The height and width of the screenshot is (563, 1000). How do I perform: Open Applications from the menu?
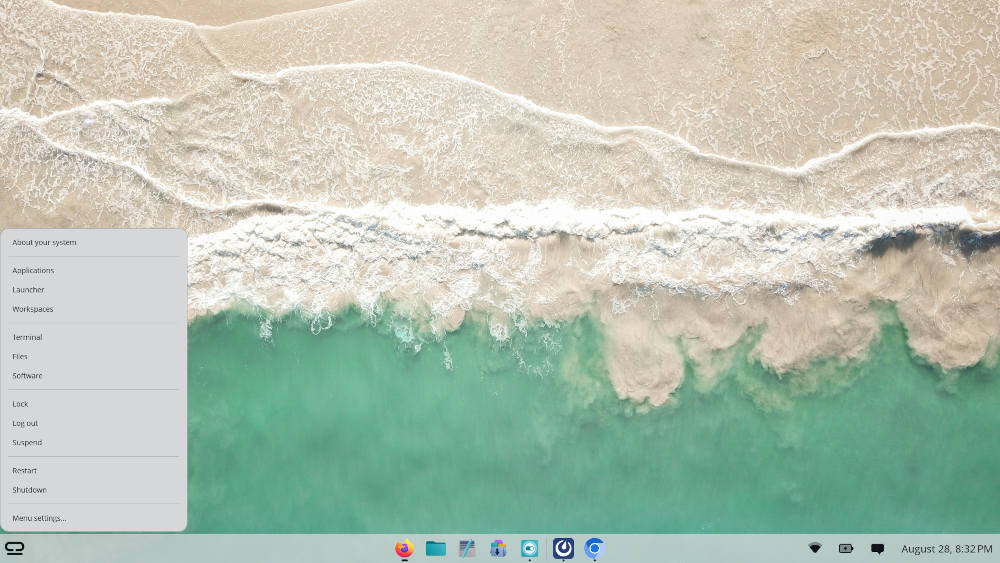click(x=33, y=270)
